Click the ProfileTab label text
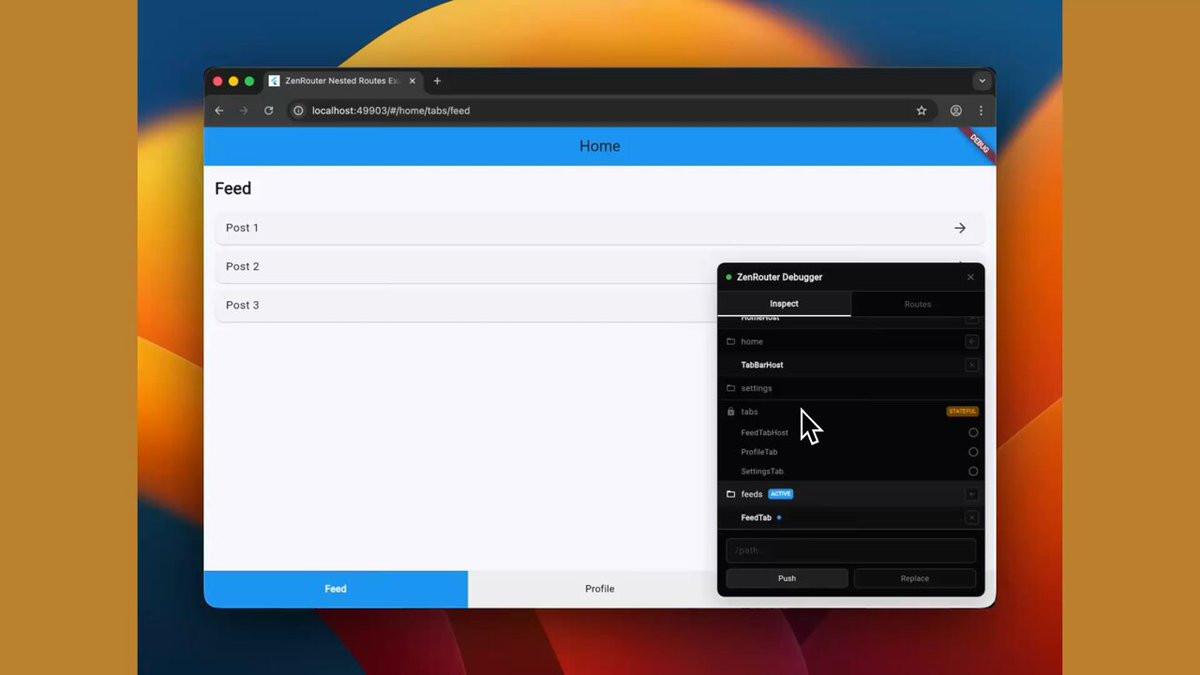The width and height of the screenshot is (1200, 675). click(x=759, y=452)
